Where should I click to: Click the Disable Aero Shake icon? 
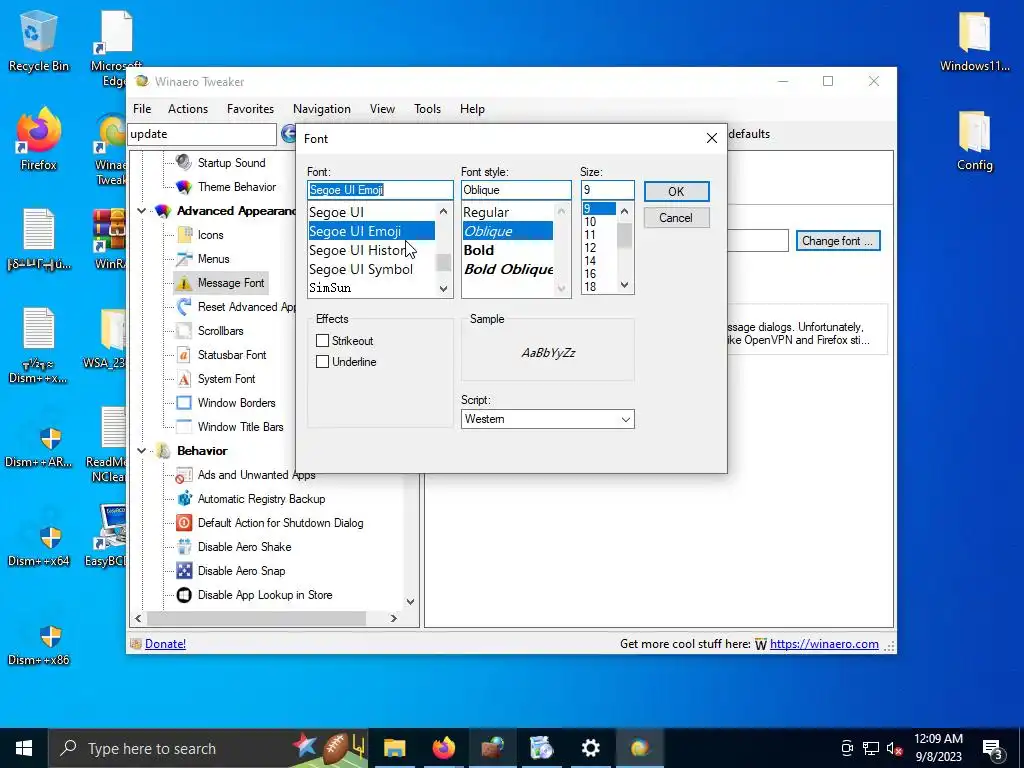click(x=184, y=547)
